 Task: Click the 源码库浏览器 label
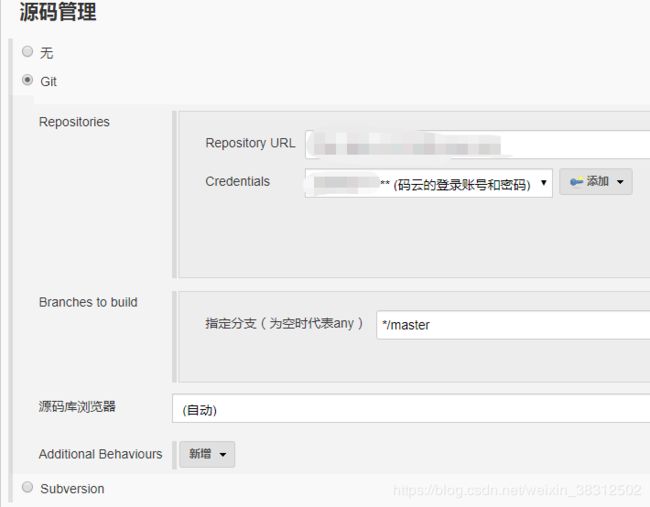[77, 407]
